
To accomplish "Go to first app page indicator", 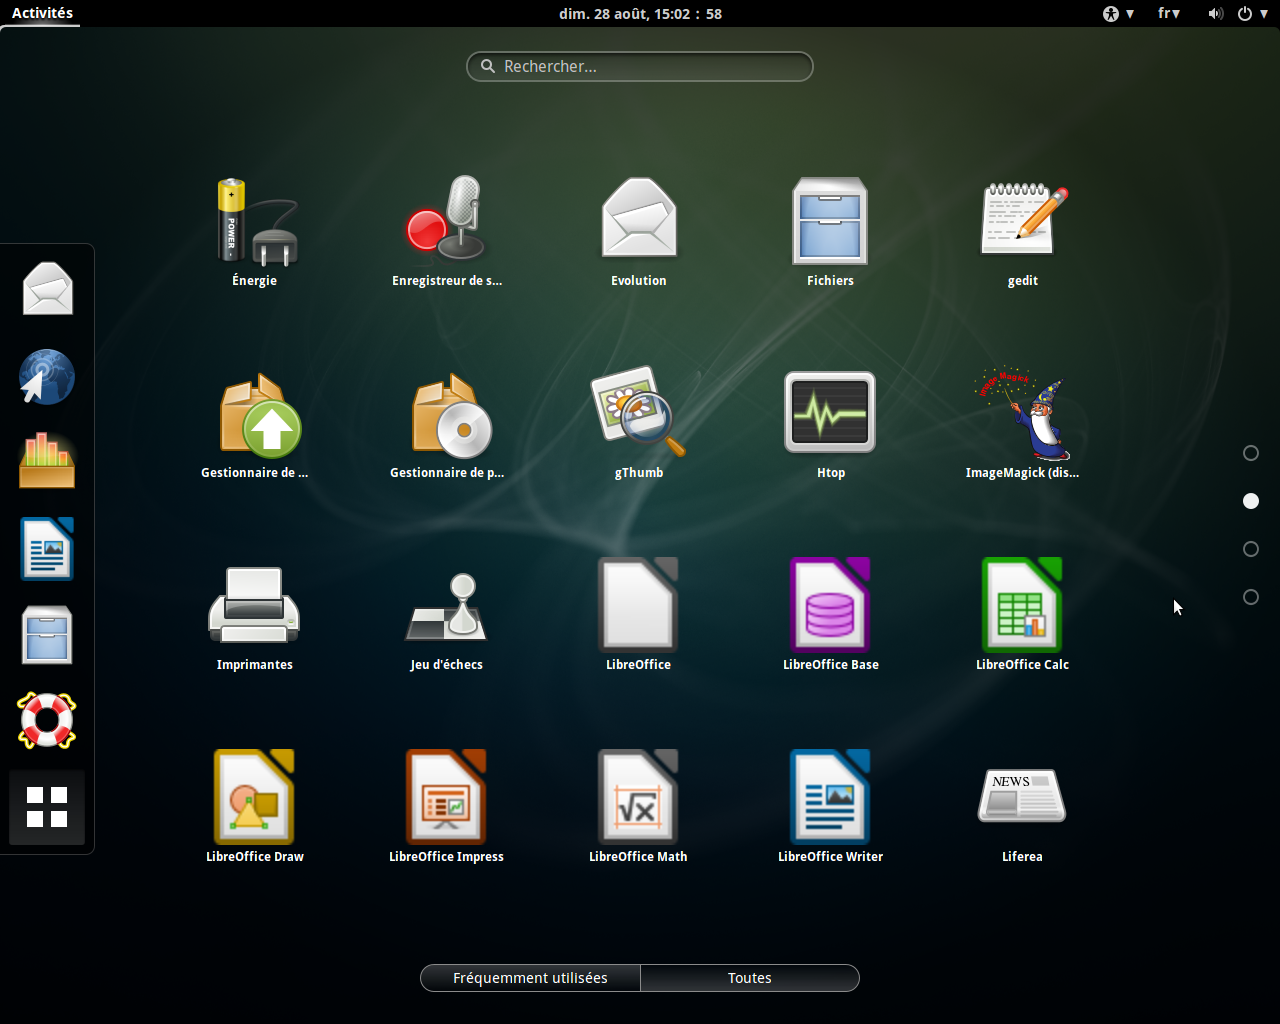I will click(x=1250, y=453).
